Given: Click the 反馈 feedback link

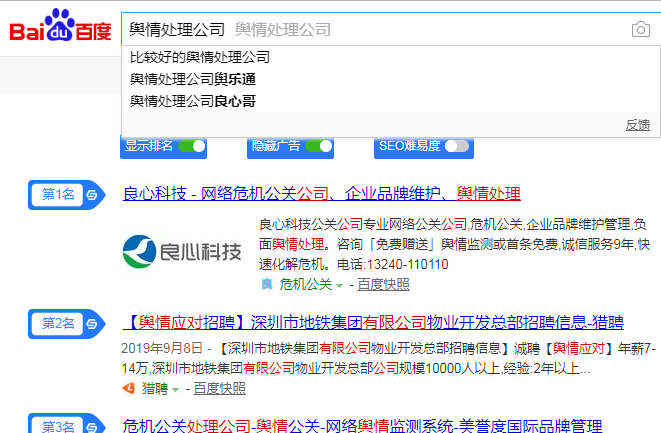Looking at the screenshot, I should [637, 125].
